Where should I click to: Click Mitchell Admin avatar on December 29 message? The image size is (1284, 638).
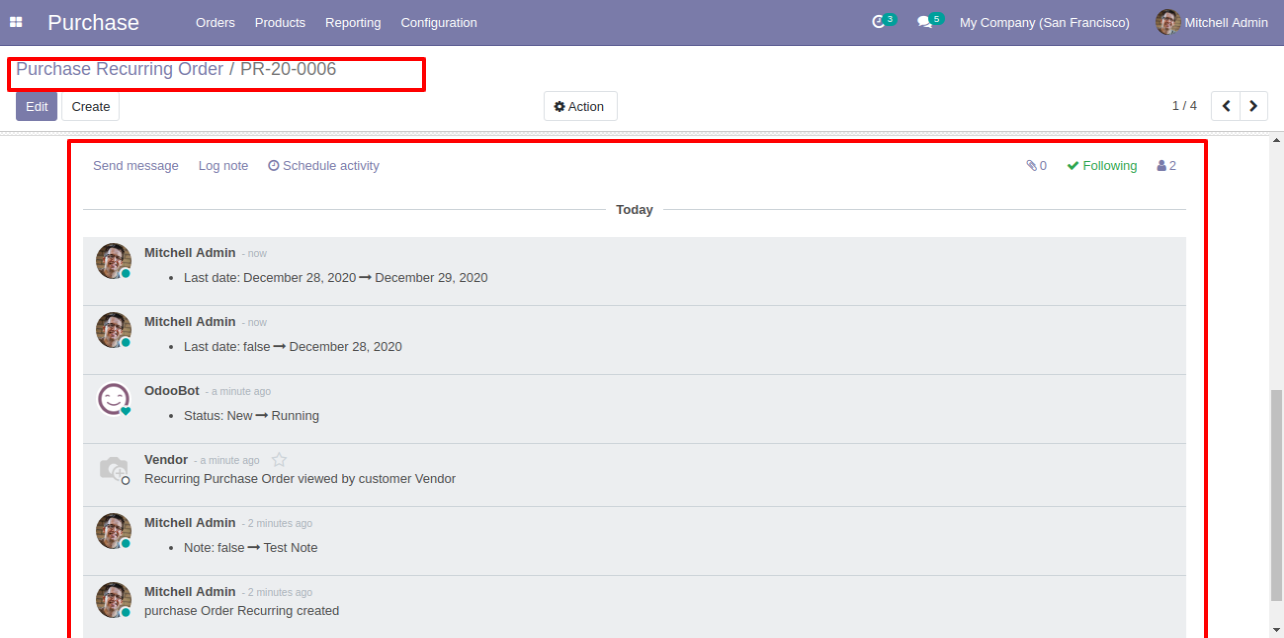click(114, 261)
